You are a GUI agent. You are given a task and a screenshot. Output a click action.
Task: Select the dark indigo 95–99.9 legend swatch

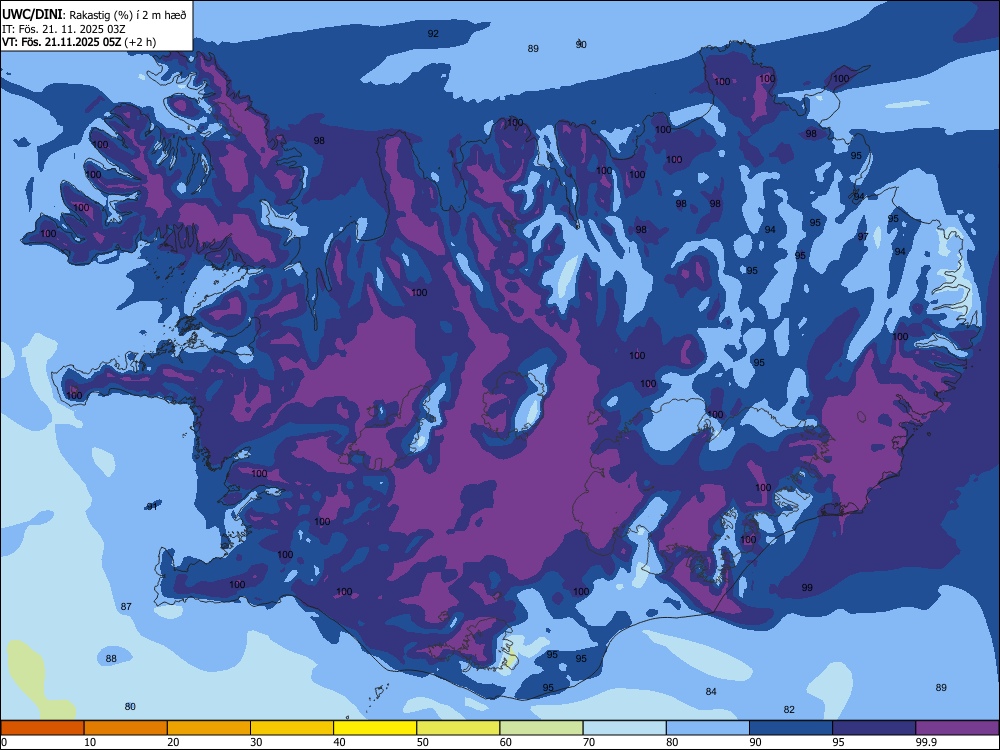pyautogui.click(x=874, y=728)
